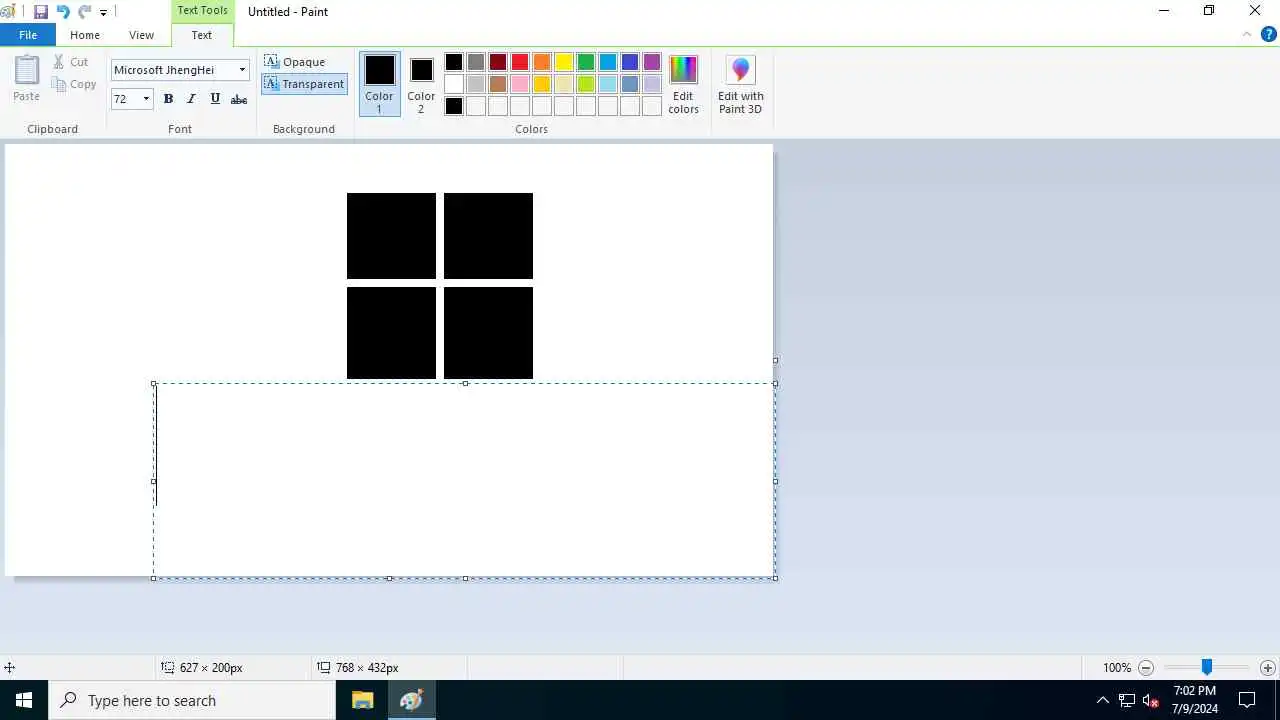Pick the white color swatch
Image resolution: width=1280 pixels, height=720 pixels.
[454, 84]
